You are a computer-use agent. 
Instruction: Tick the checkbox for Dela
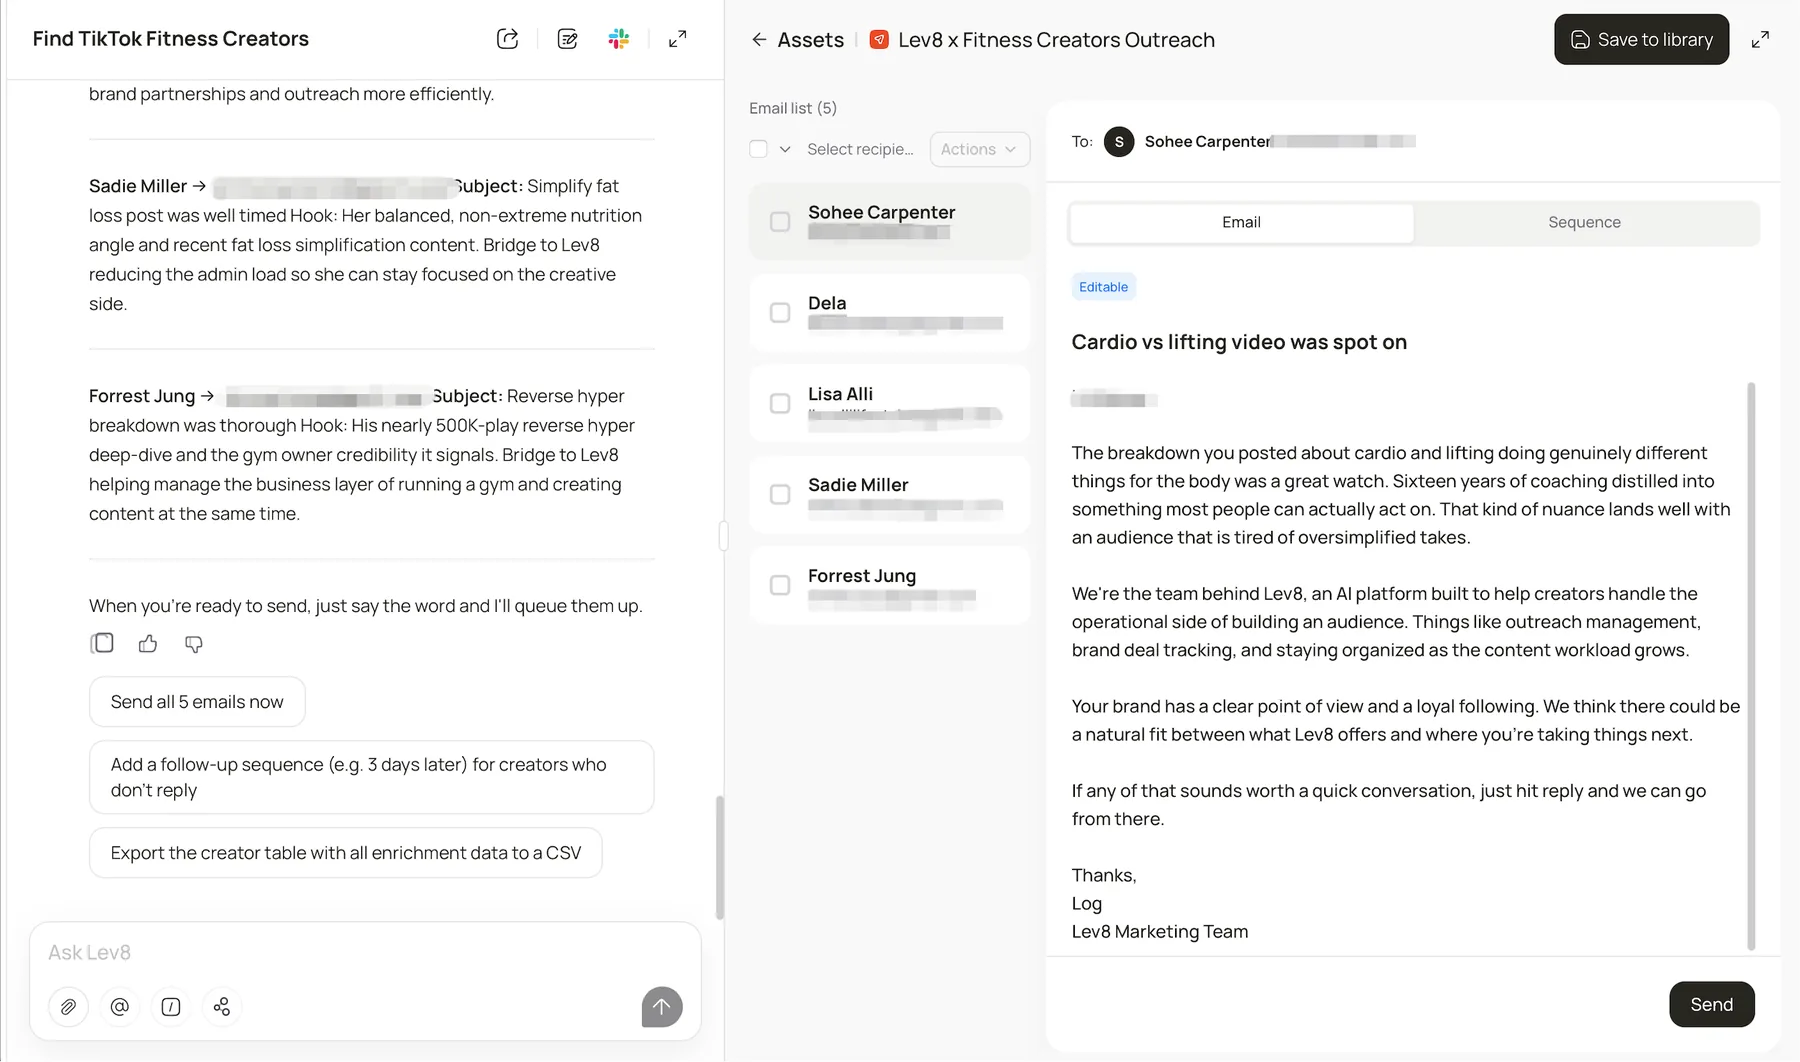pyautogui.click(x=780, y=313)
